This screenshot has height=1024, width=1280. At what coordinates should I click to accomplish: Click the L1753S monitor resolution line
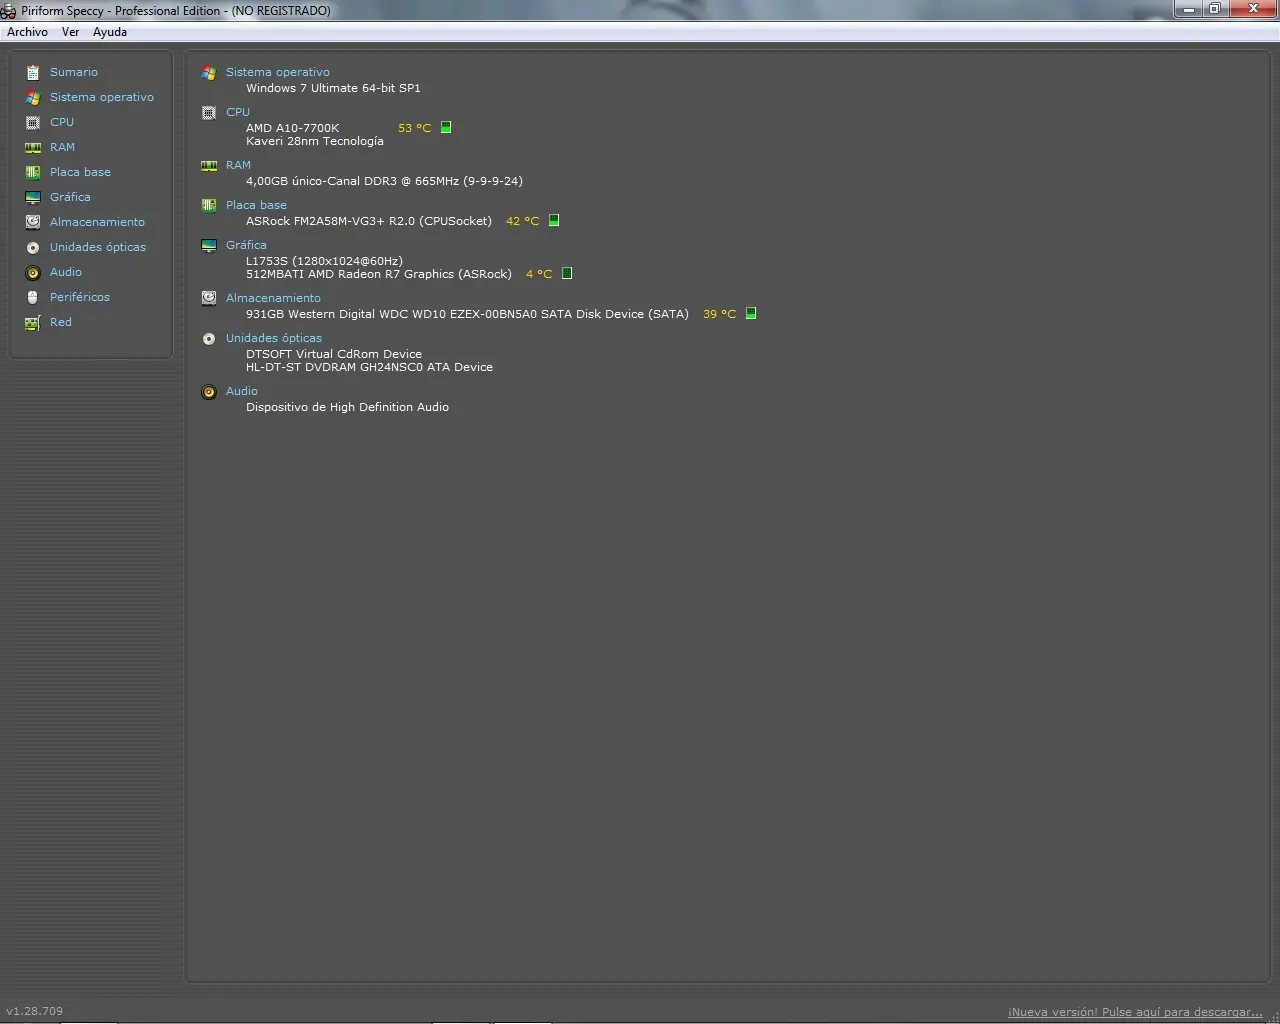pos(324,261)
